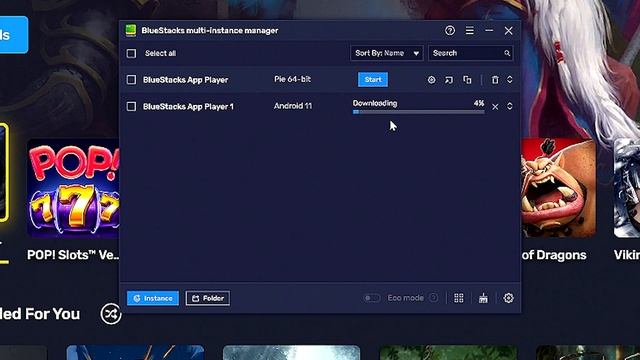Open the disk cleanup broom icon

click(x=483, y=298)
